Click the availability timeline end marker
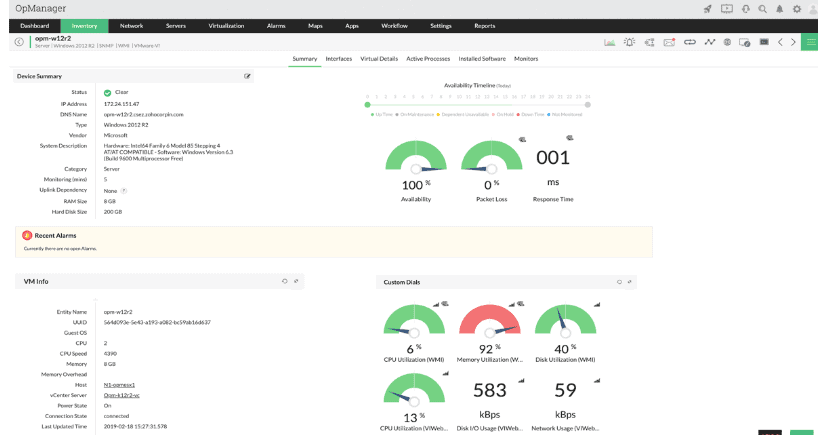Screen dimensions: 818x435 (587, 105)
